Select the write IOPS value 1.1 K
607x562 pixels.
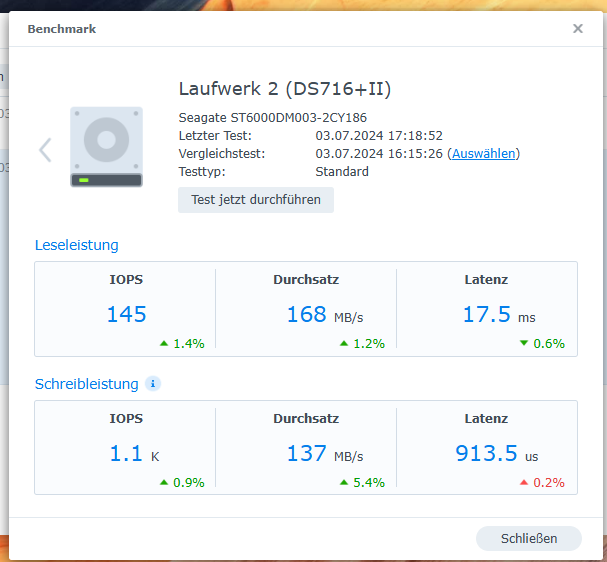(x=134, y=453)
